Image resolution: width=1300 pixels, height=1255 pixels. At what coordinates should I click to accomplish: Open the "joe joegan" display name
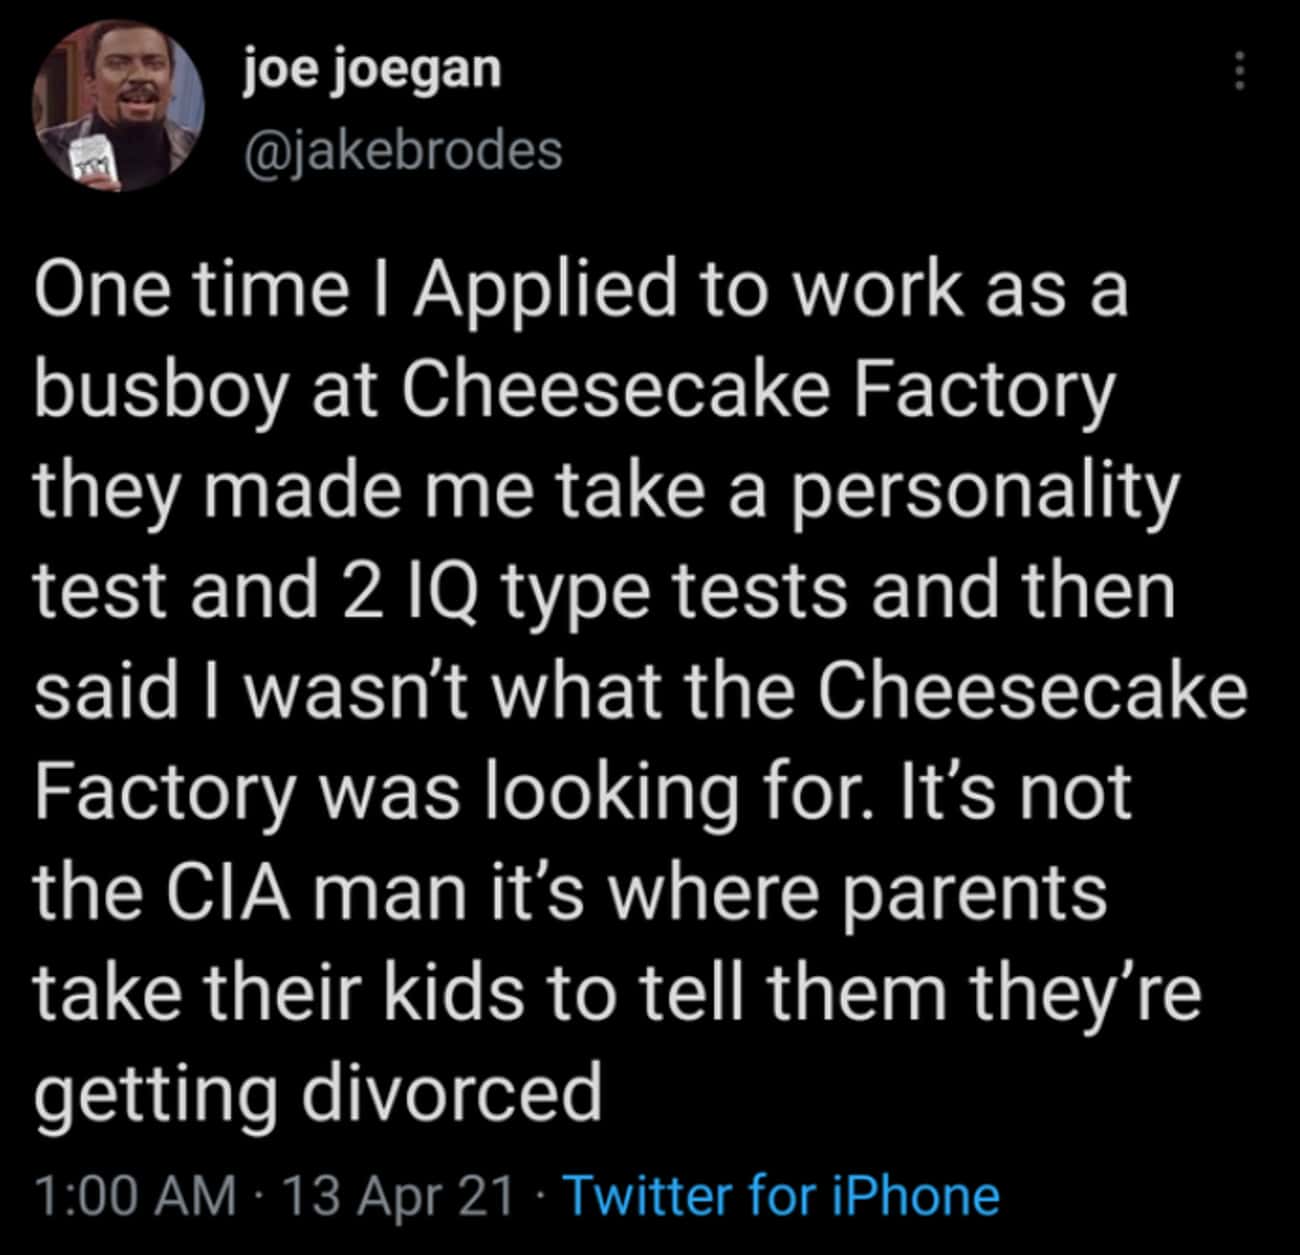[372, 69]
